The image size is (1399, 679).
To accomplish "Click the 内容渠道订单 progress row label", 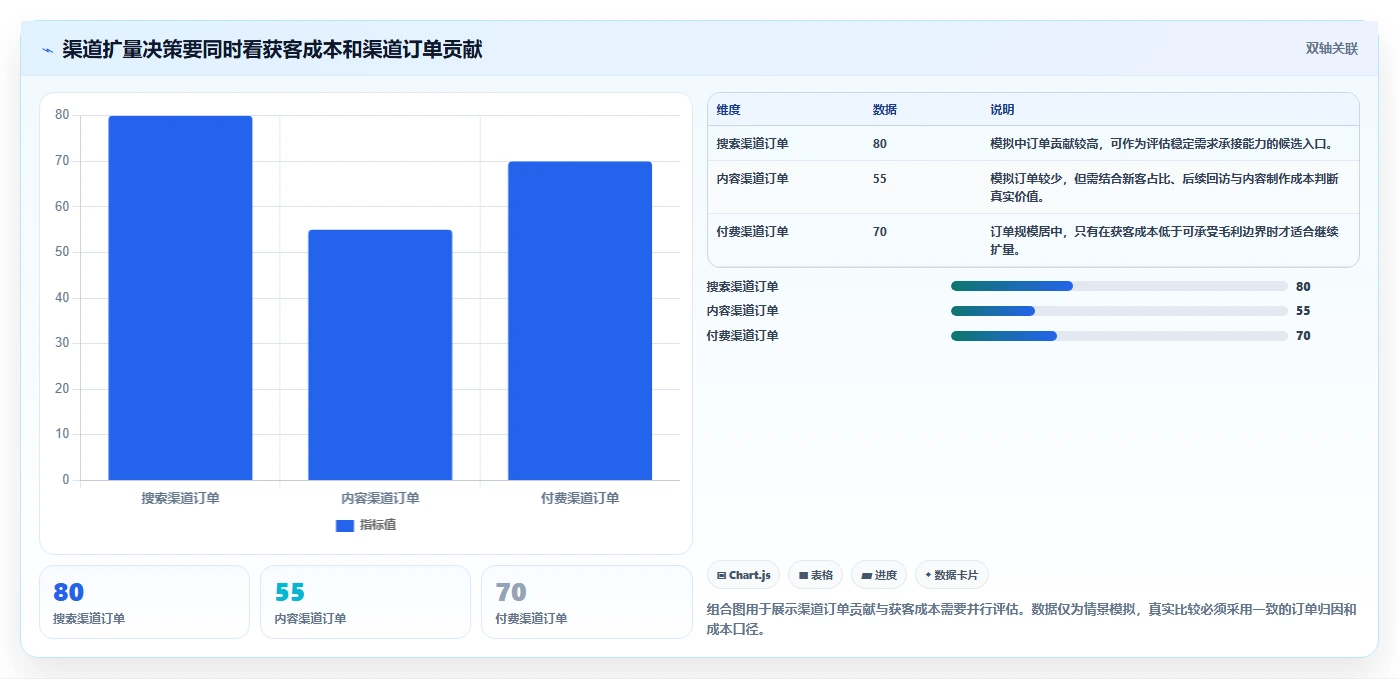I will click(742, 311).
